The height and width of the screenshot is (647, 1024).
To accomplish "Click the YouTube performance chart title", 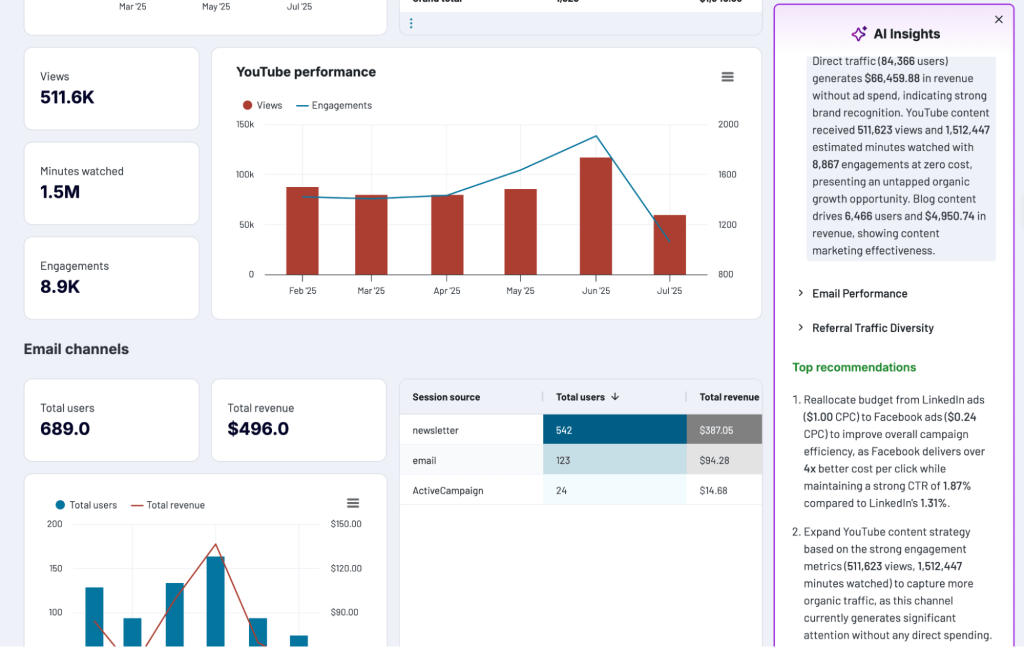I will [306, 72].
